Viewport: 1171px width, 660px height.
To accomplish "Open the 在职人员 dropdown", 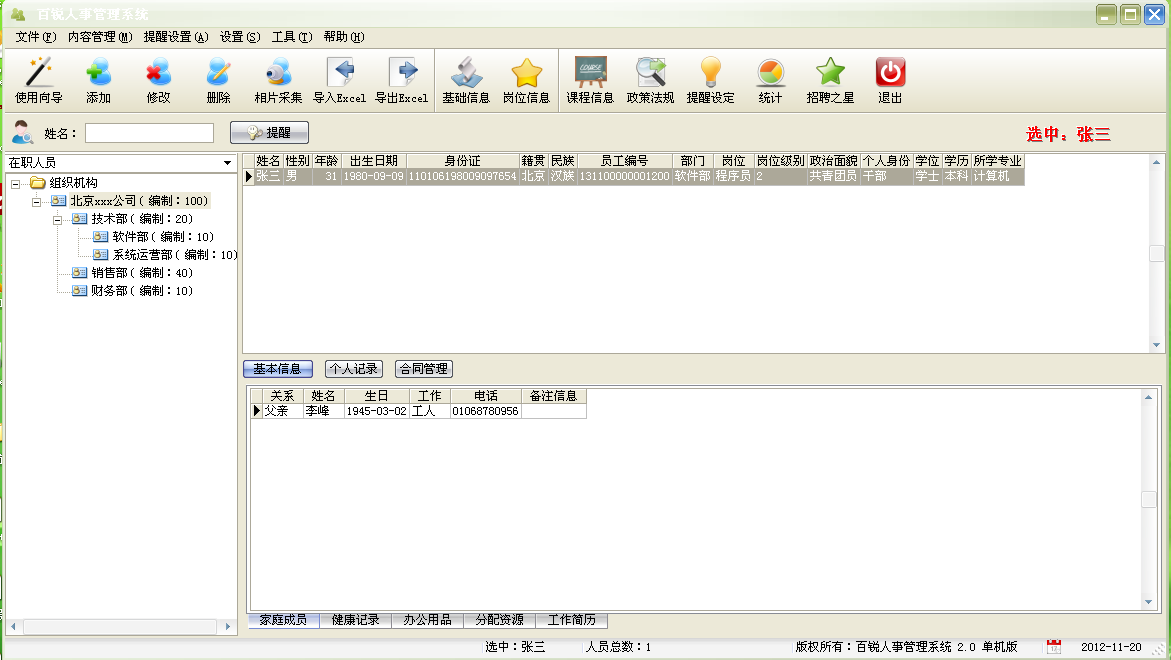I will coord(227,163).
